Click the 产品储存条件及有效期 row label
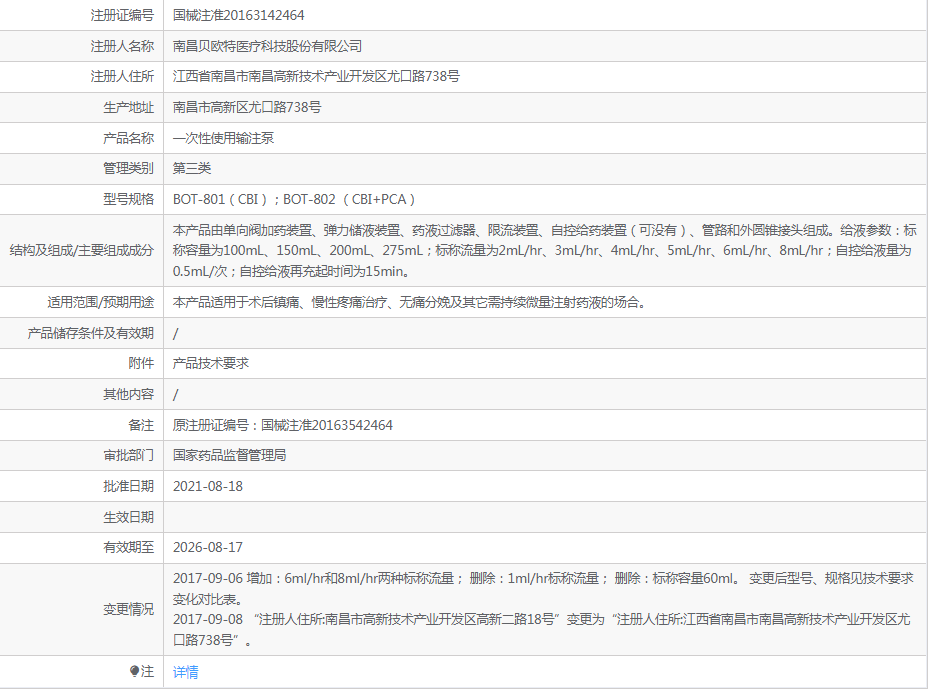932x696 pixels. pos(90,333)
